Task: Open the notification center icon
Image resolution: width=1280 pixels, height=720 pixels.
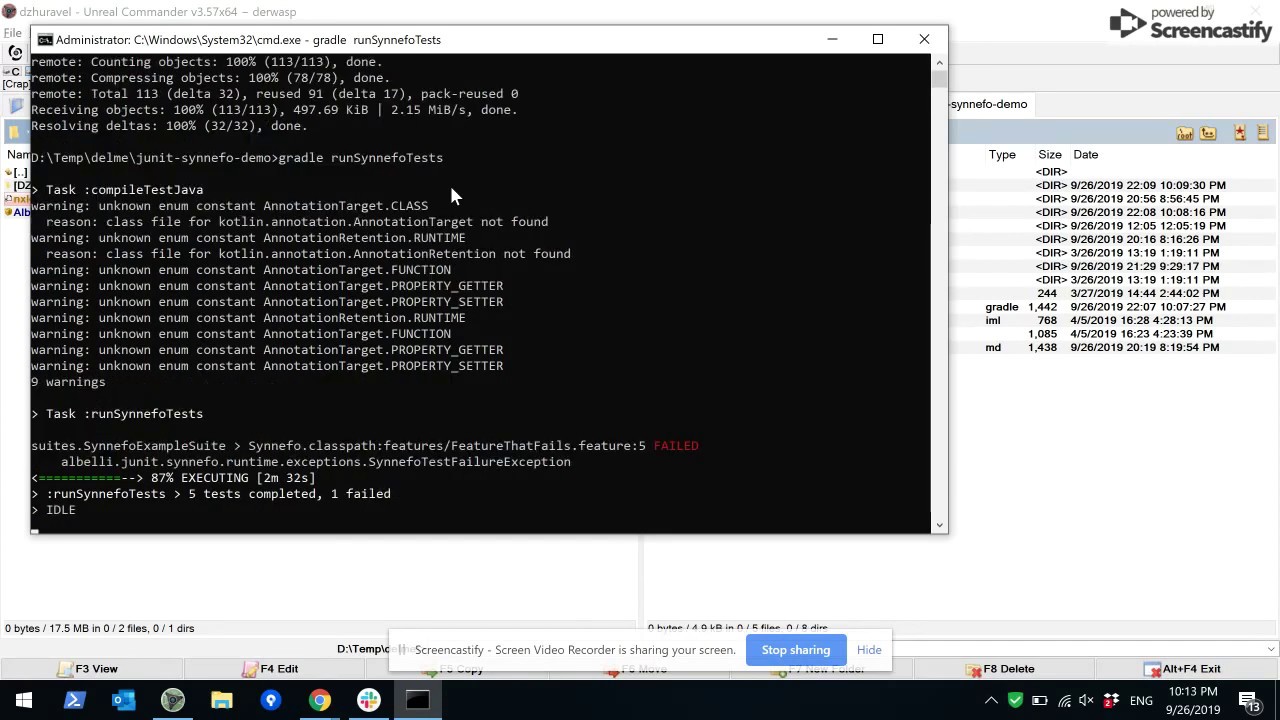Action: coord(1249,700)
